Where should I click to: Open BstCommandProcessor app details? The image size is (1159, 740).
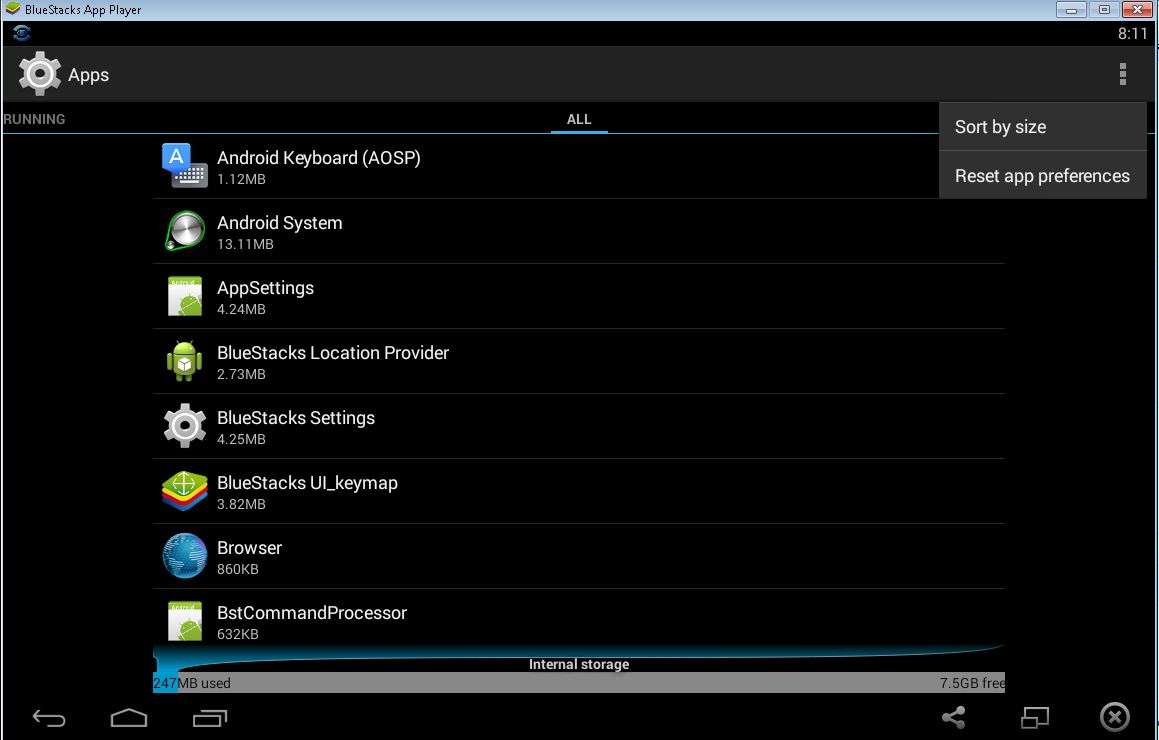(579, 617)
